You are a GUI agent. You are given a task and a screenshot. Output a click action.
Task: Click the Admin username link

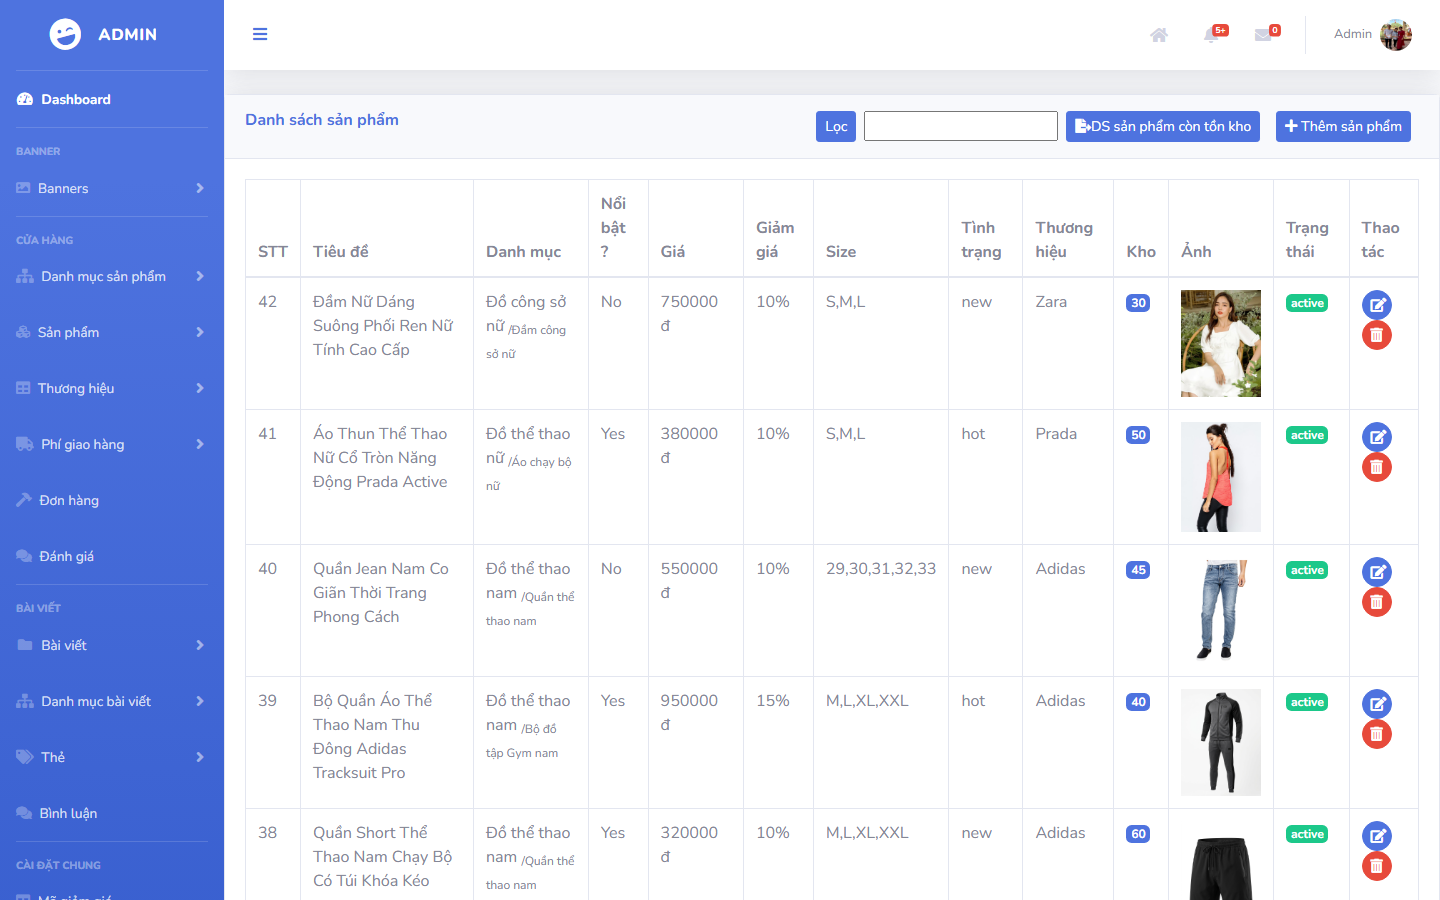tap(1353, 34)
